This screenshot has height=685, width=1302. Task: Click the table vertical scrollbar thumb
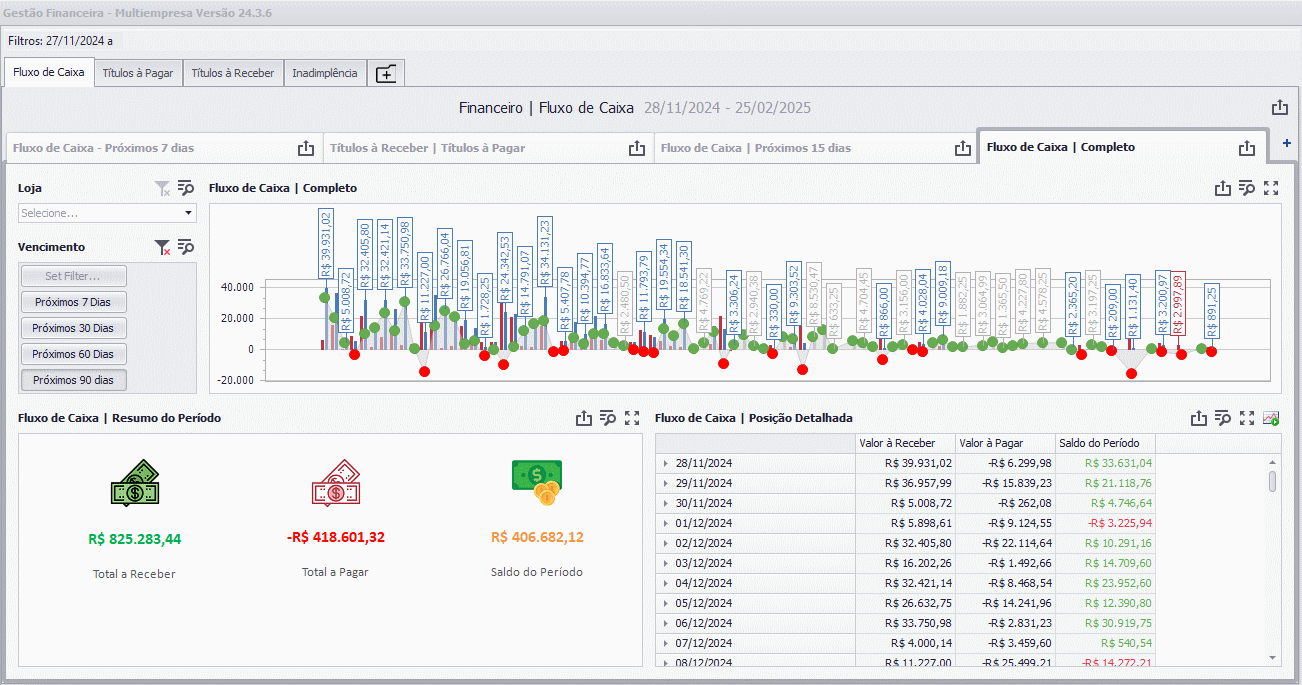point(1273,482)
